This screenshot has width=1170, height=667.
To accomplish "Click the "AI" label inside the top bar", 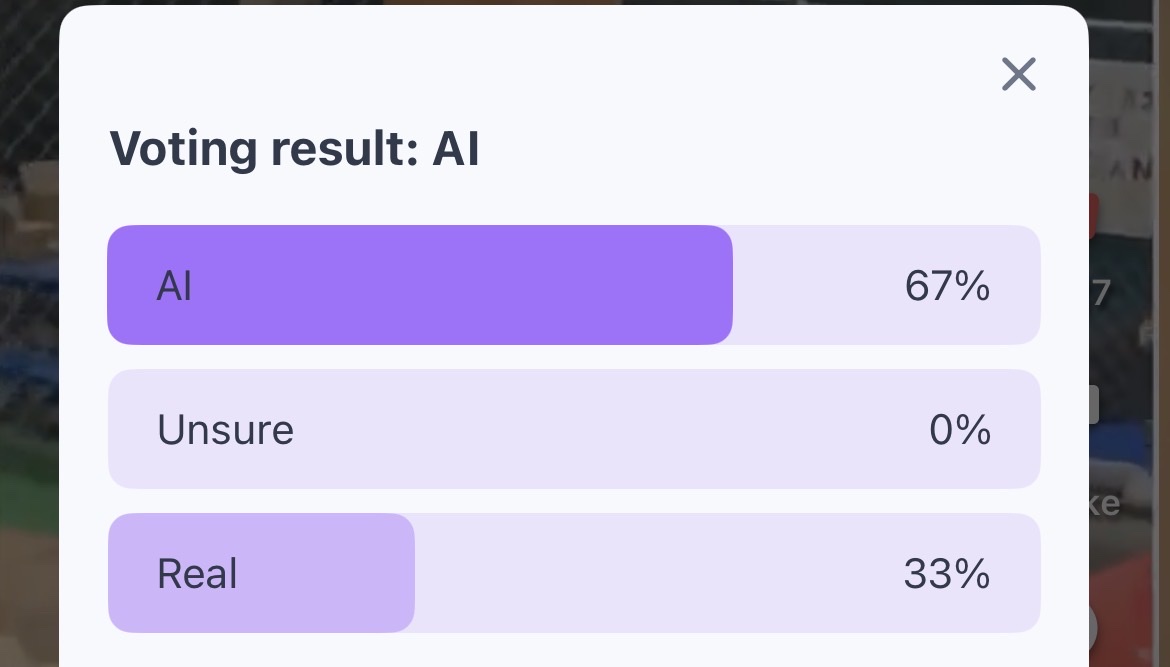I will pyautogui.click(x=174, y=286).
